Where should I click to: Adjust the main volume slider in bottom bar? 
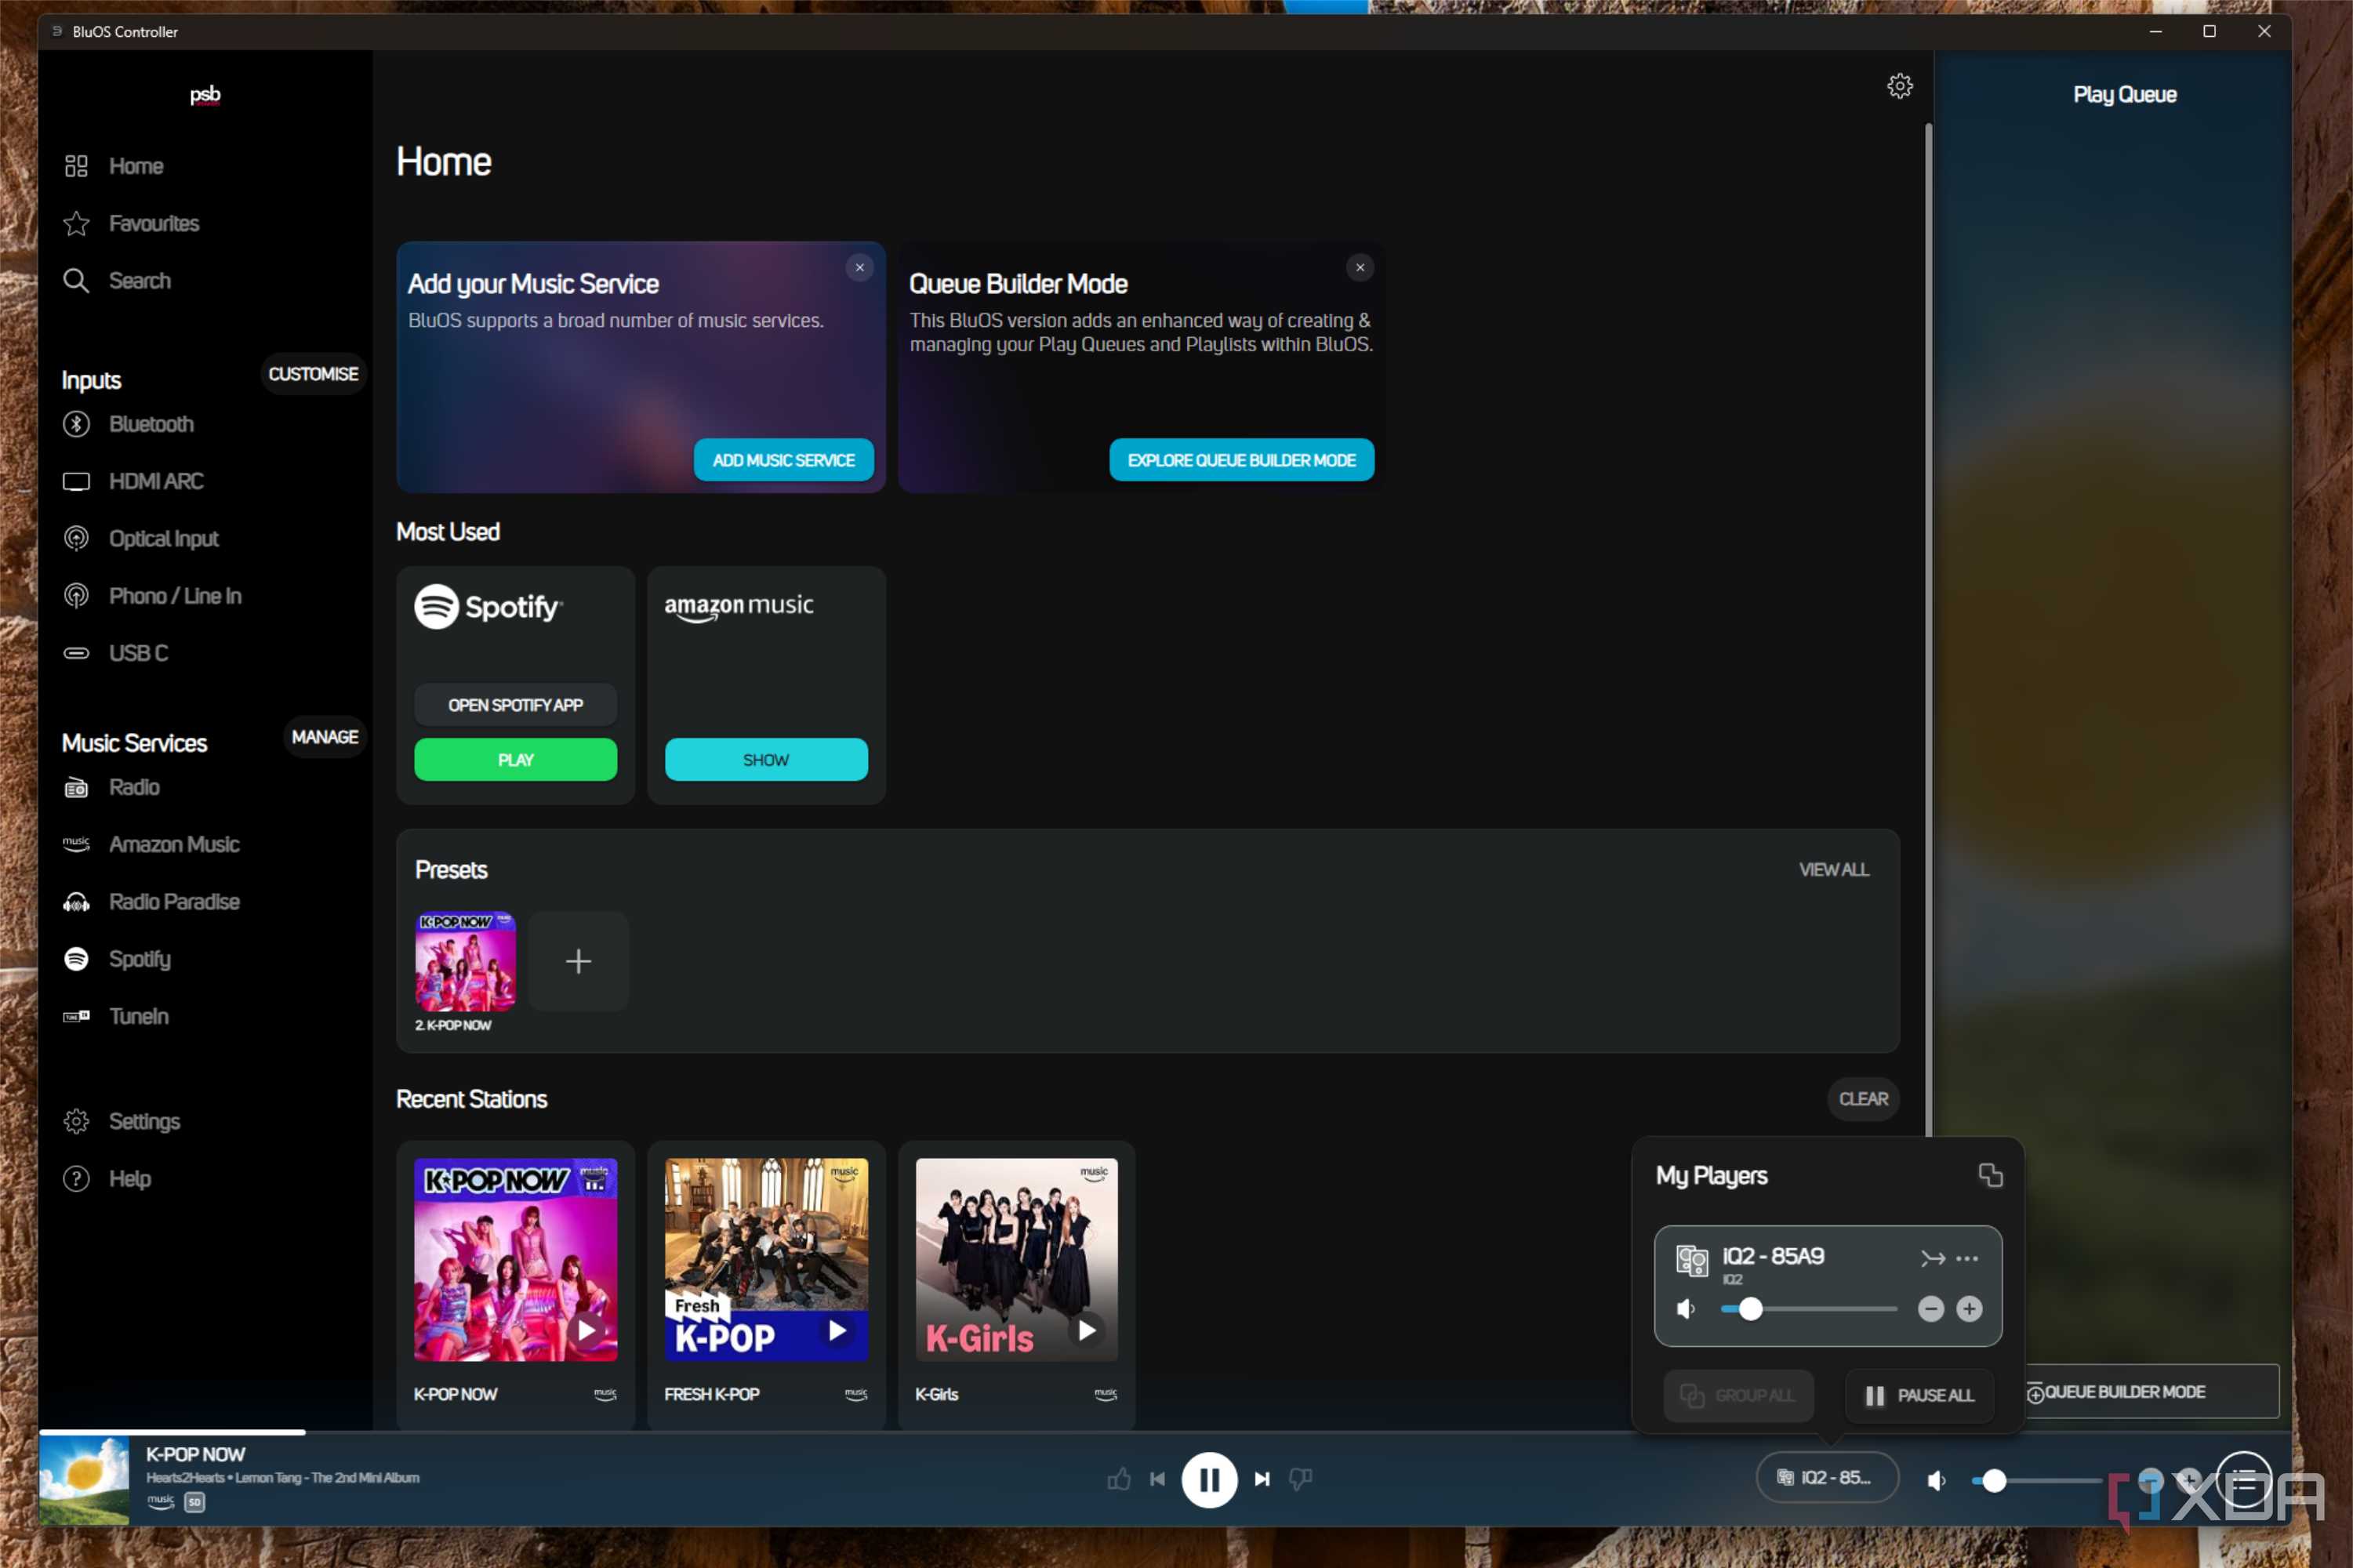coord(2036,1481)
